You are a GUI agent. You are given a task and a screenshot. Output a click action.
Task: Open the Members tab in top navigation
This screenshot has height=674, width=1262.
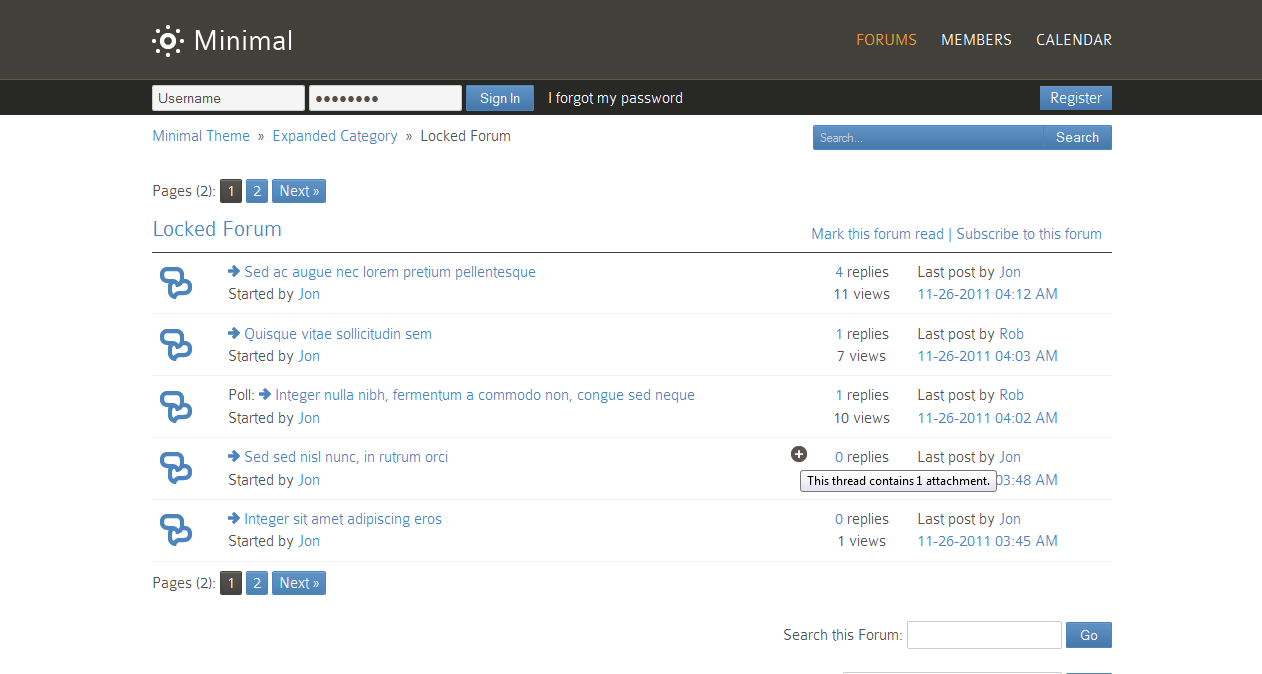point(976,40)
